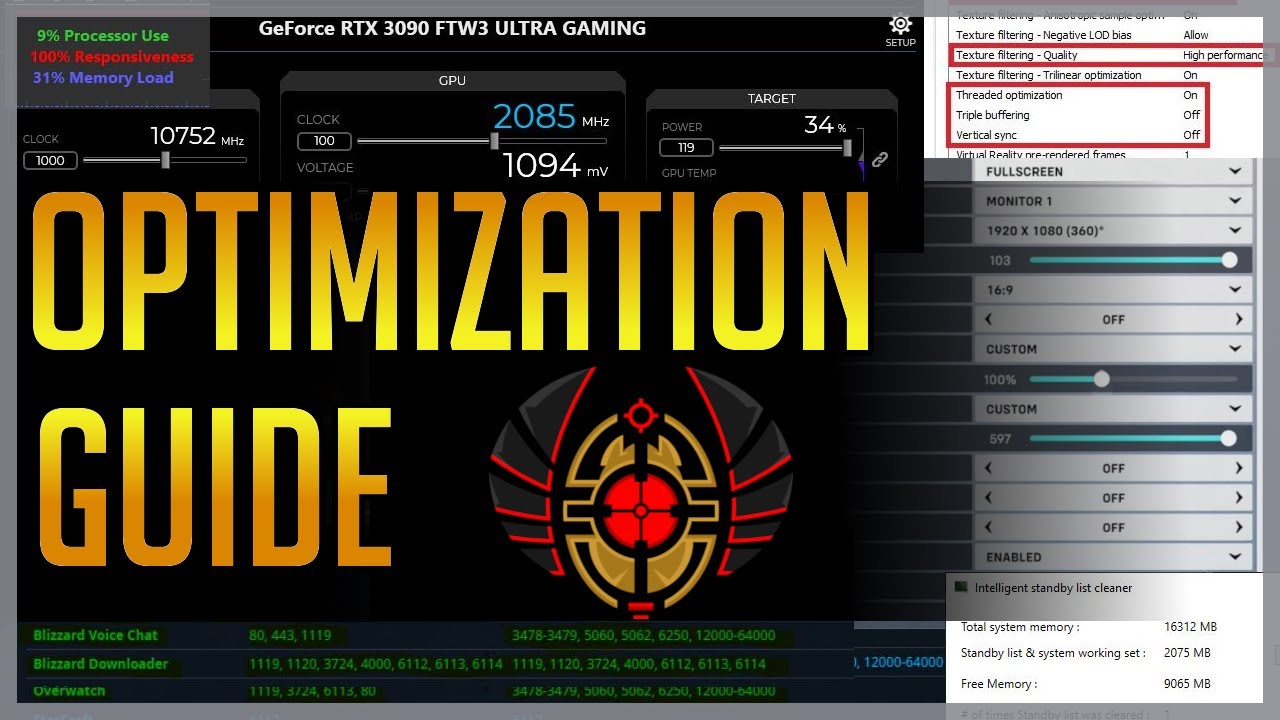Open the CUSTOM dropdown above the 597 slider
This screenshot has width=1280, height=720.
[1112, 409]
